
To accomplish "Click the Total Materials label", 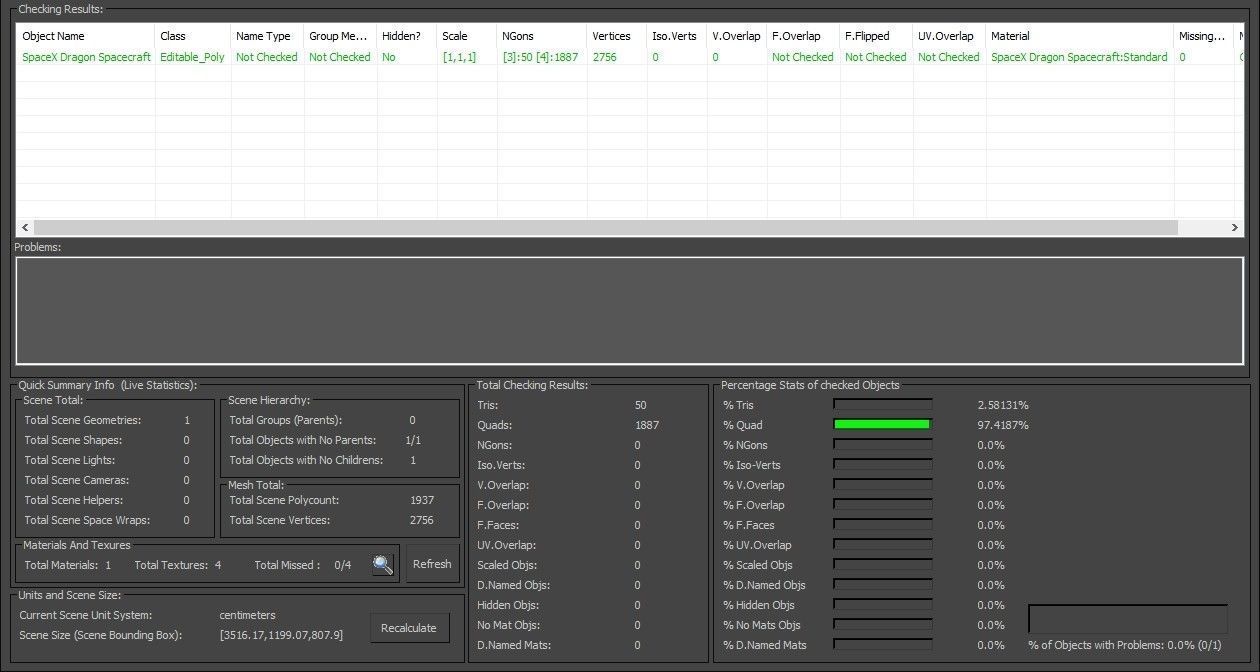I will (61, 565).
